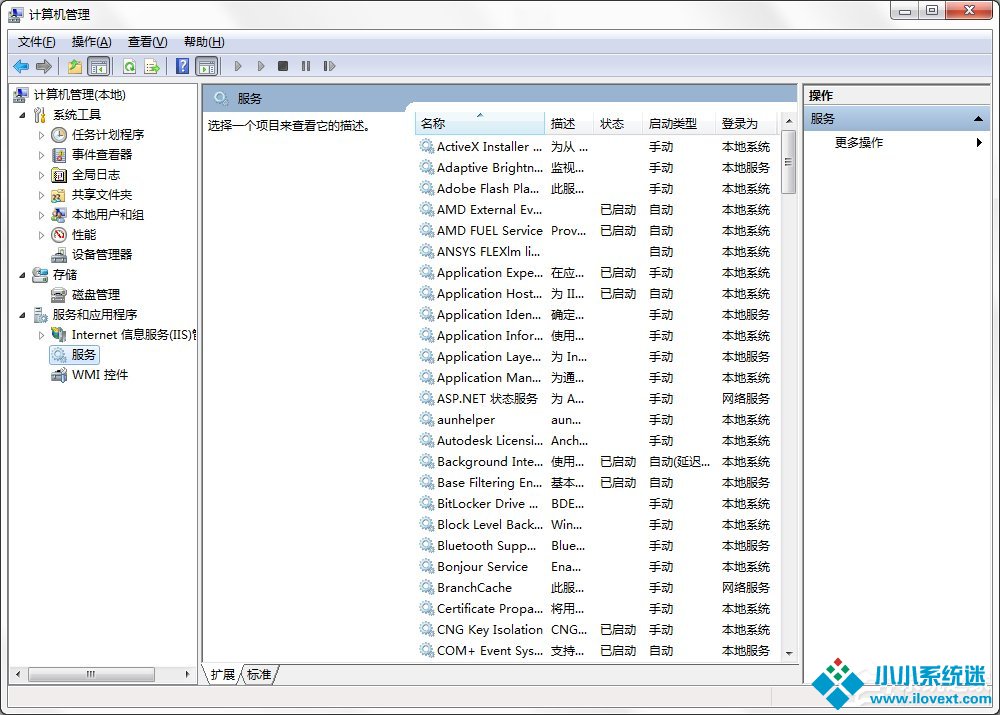Screen dimensions: 1000x715
Task: Open the 文件(F) menu
Action: coord(36,42)
